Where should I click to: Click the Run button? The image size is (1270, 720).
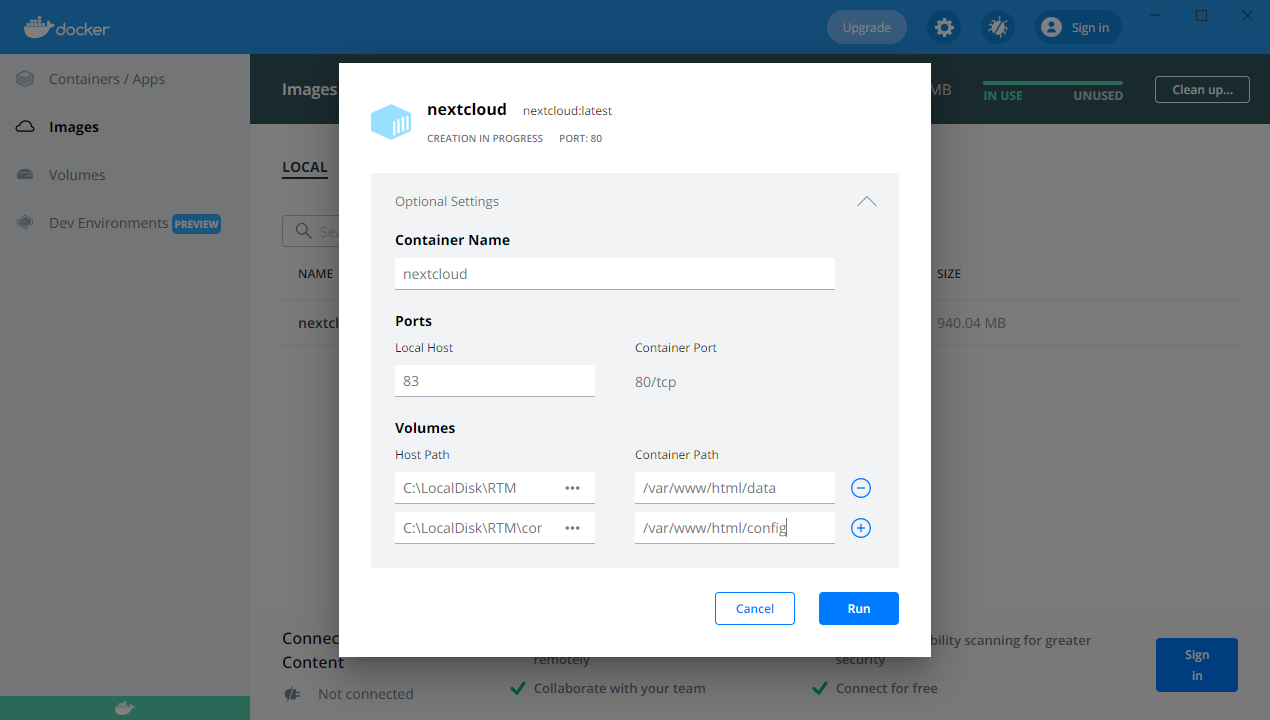click(x=859, y=608)
